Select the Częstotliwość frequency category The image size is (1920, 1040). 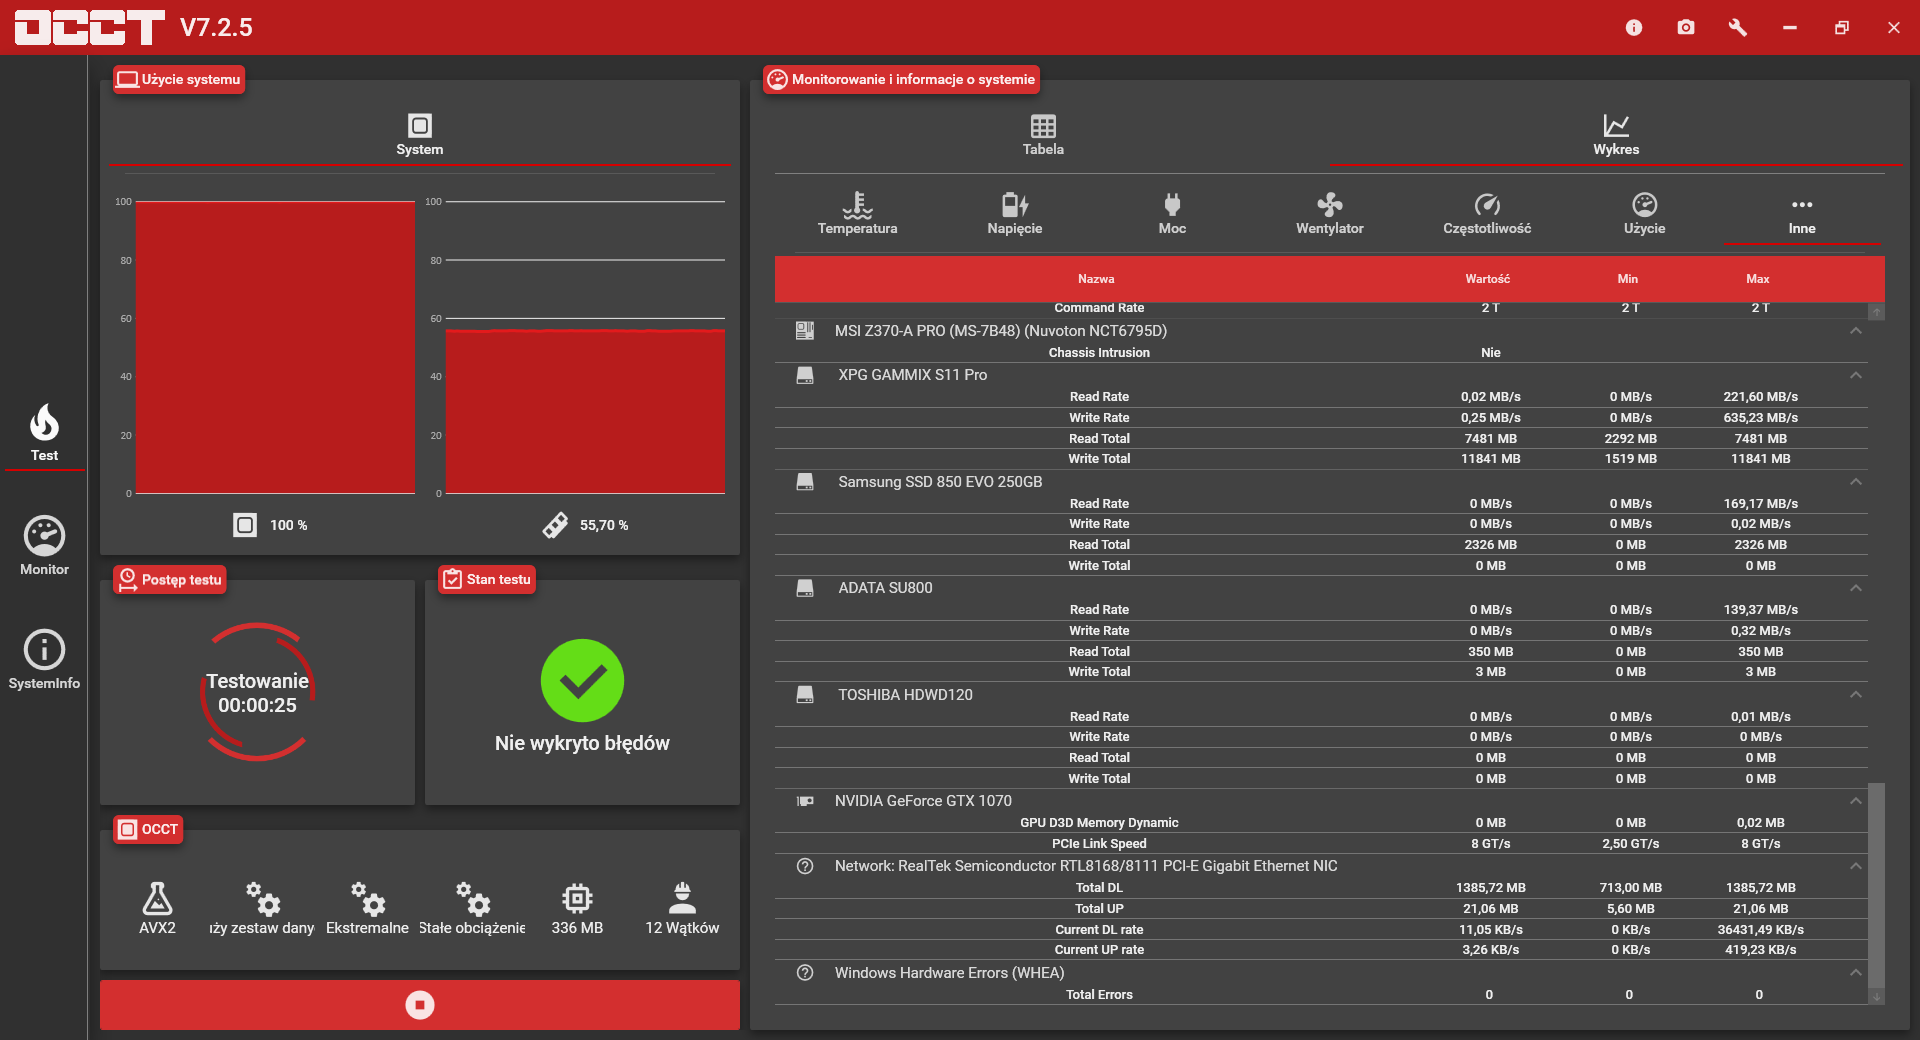pos(1487,213)
